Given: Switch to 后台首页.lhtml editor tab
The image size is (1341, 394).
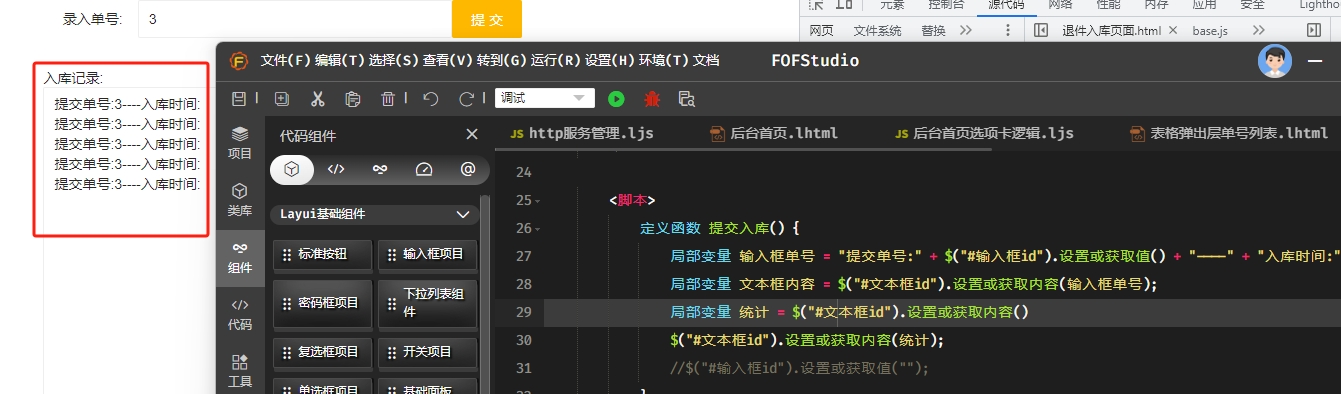Looking at the screenshot, I should [x=774, y=133].
